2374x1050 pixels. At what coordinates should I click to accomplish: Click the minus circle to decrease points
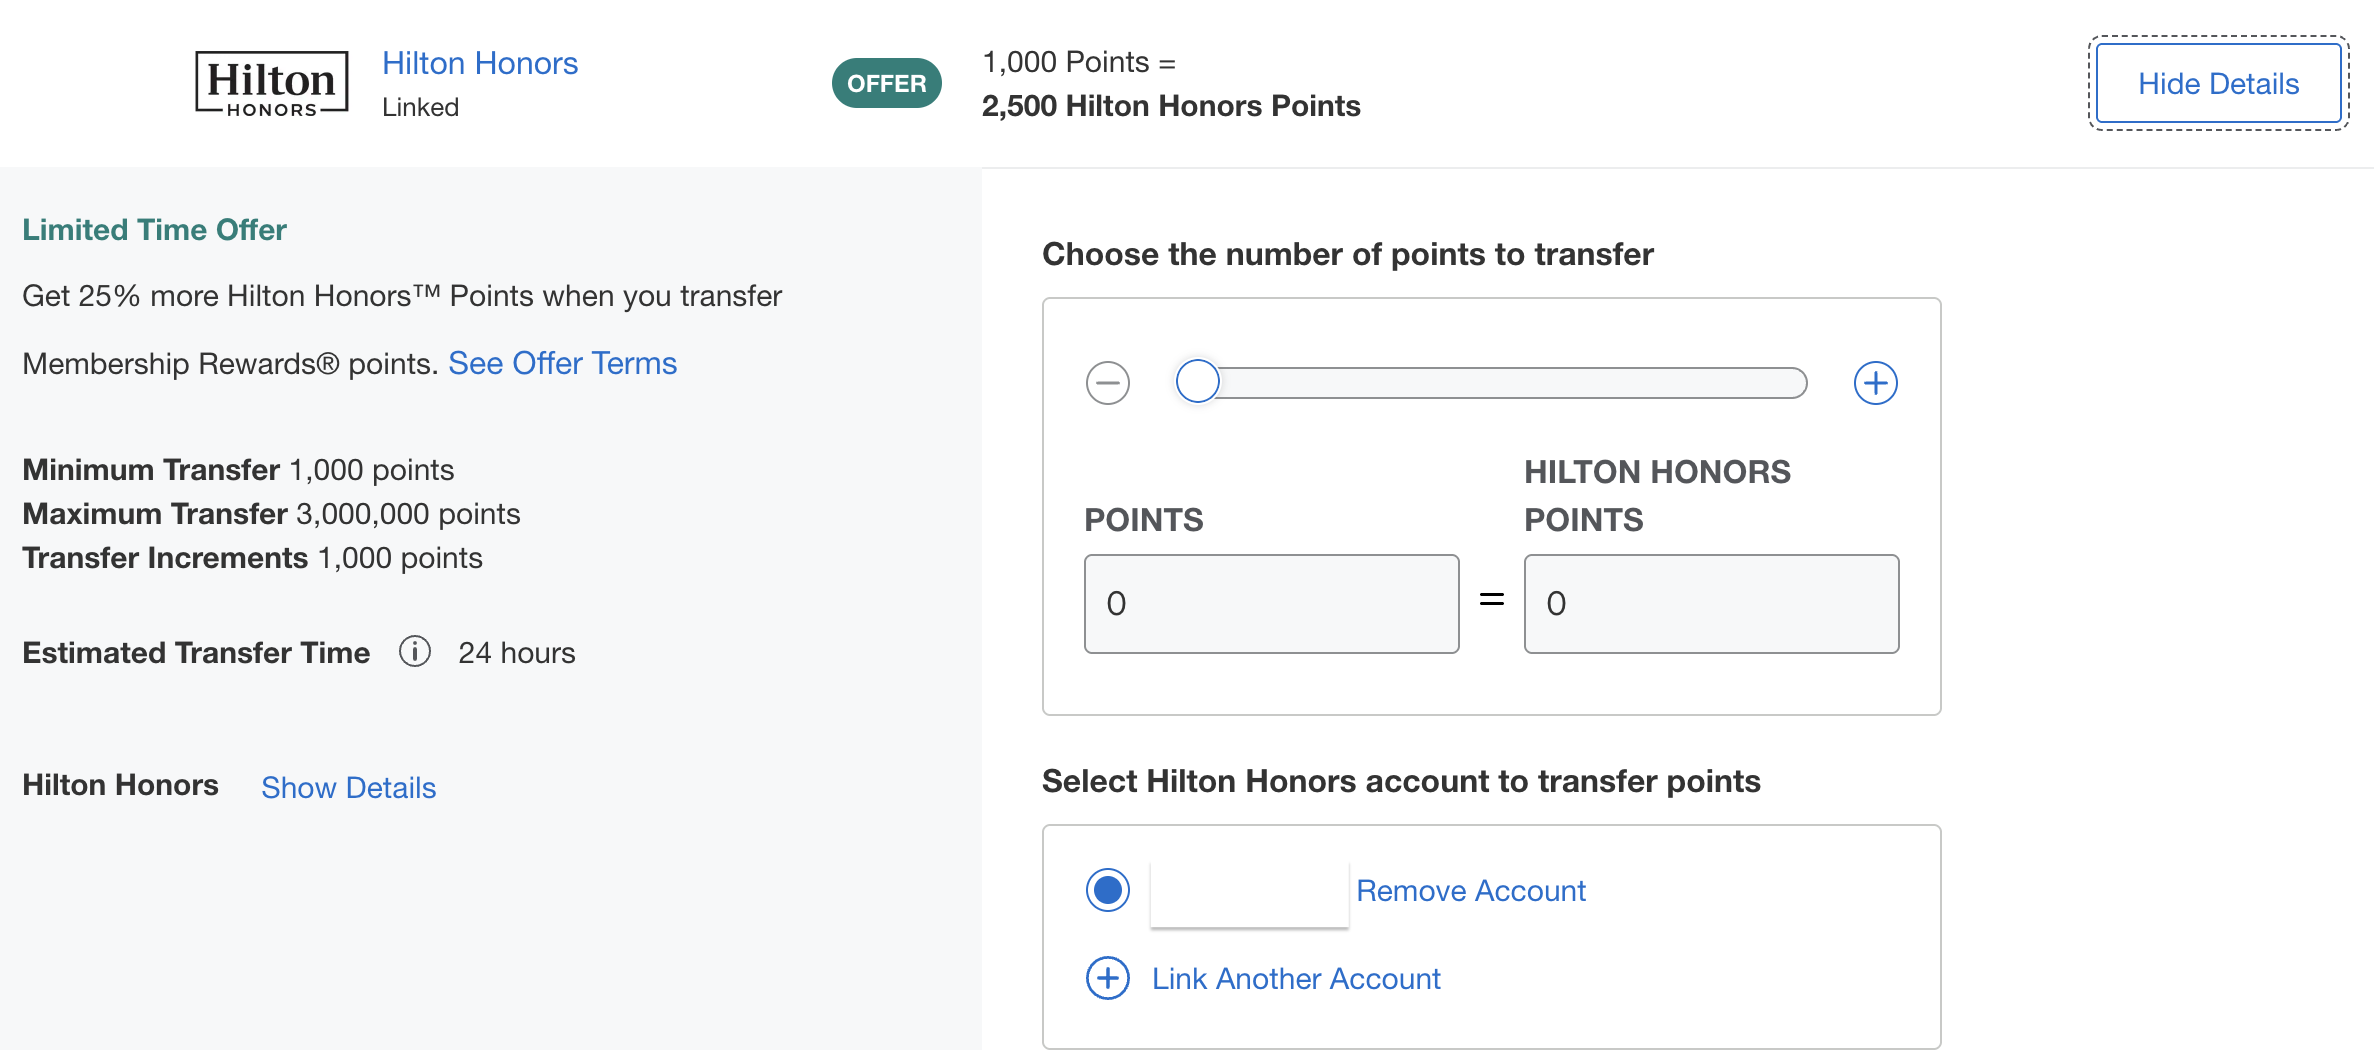(x=1108, y=383)
